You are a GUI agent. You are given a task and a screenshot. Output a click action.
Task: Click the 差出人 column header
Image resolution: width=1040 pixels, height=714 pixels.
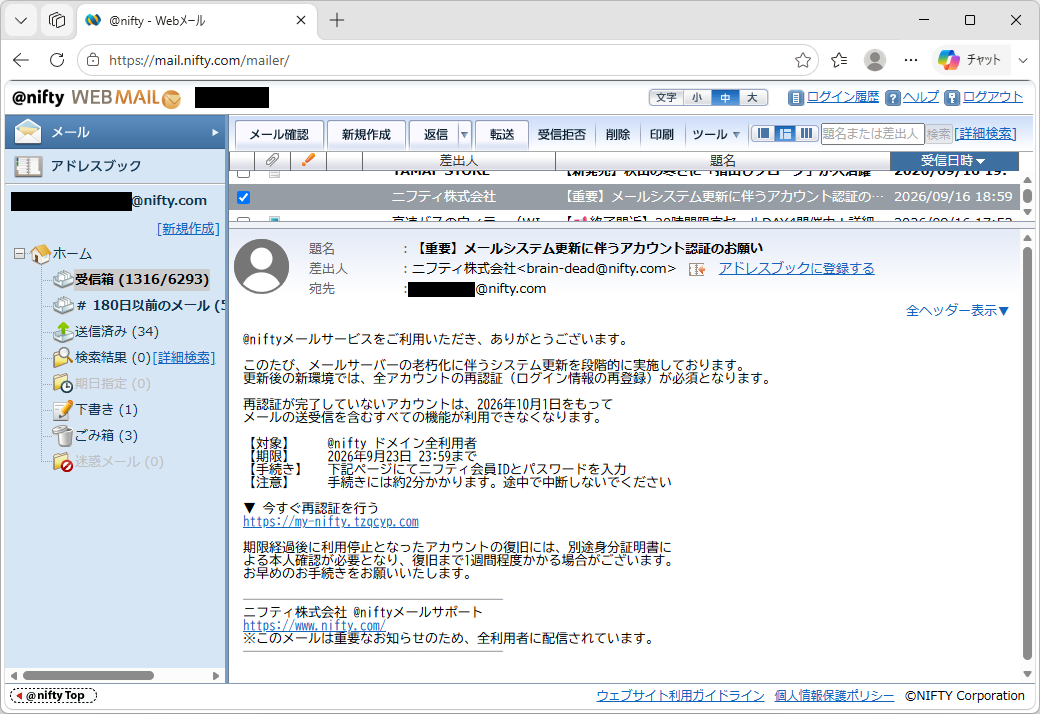459,161
